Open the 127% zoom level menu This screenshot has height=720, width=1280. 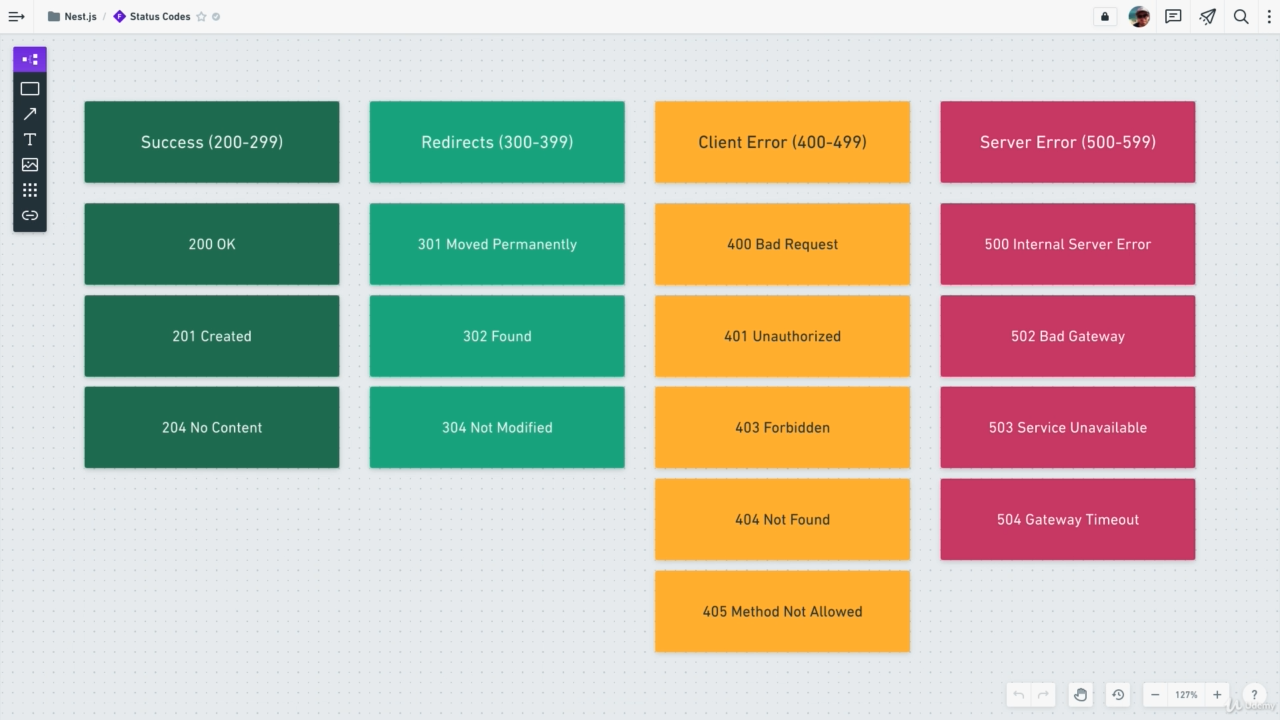coord(1186,695)
